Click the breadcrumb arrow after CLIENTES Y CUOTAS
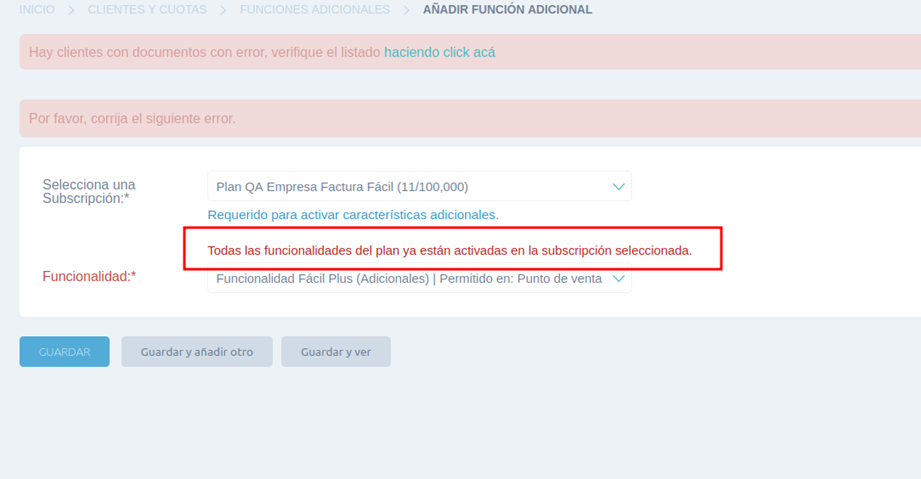 tap(223, 10)
